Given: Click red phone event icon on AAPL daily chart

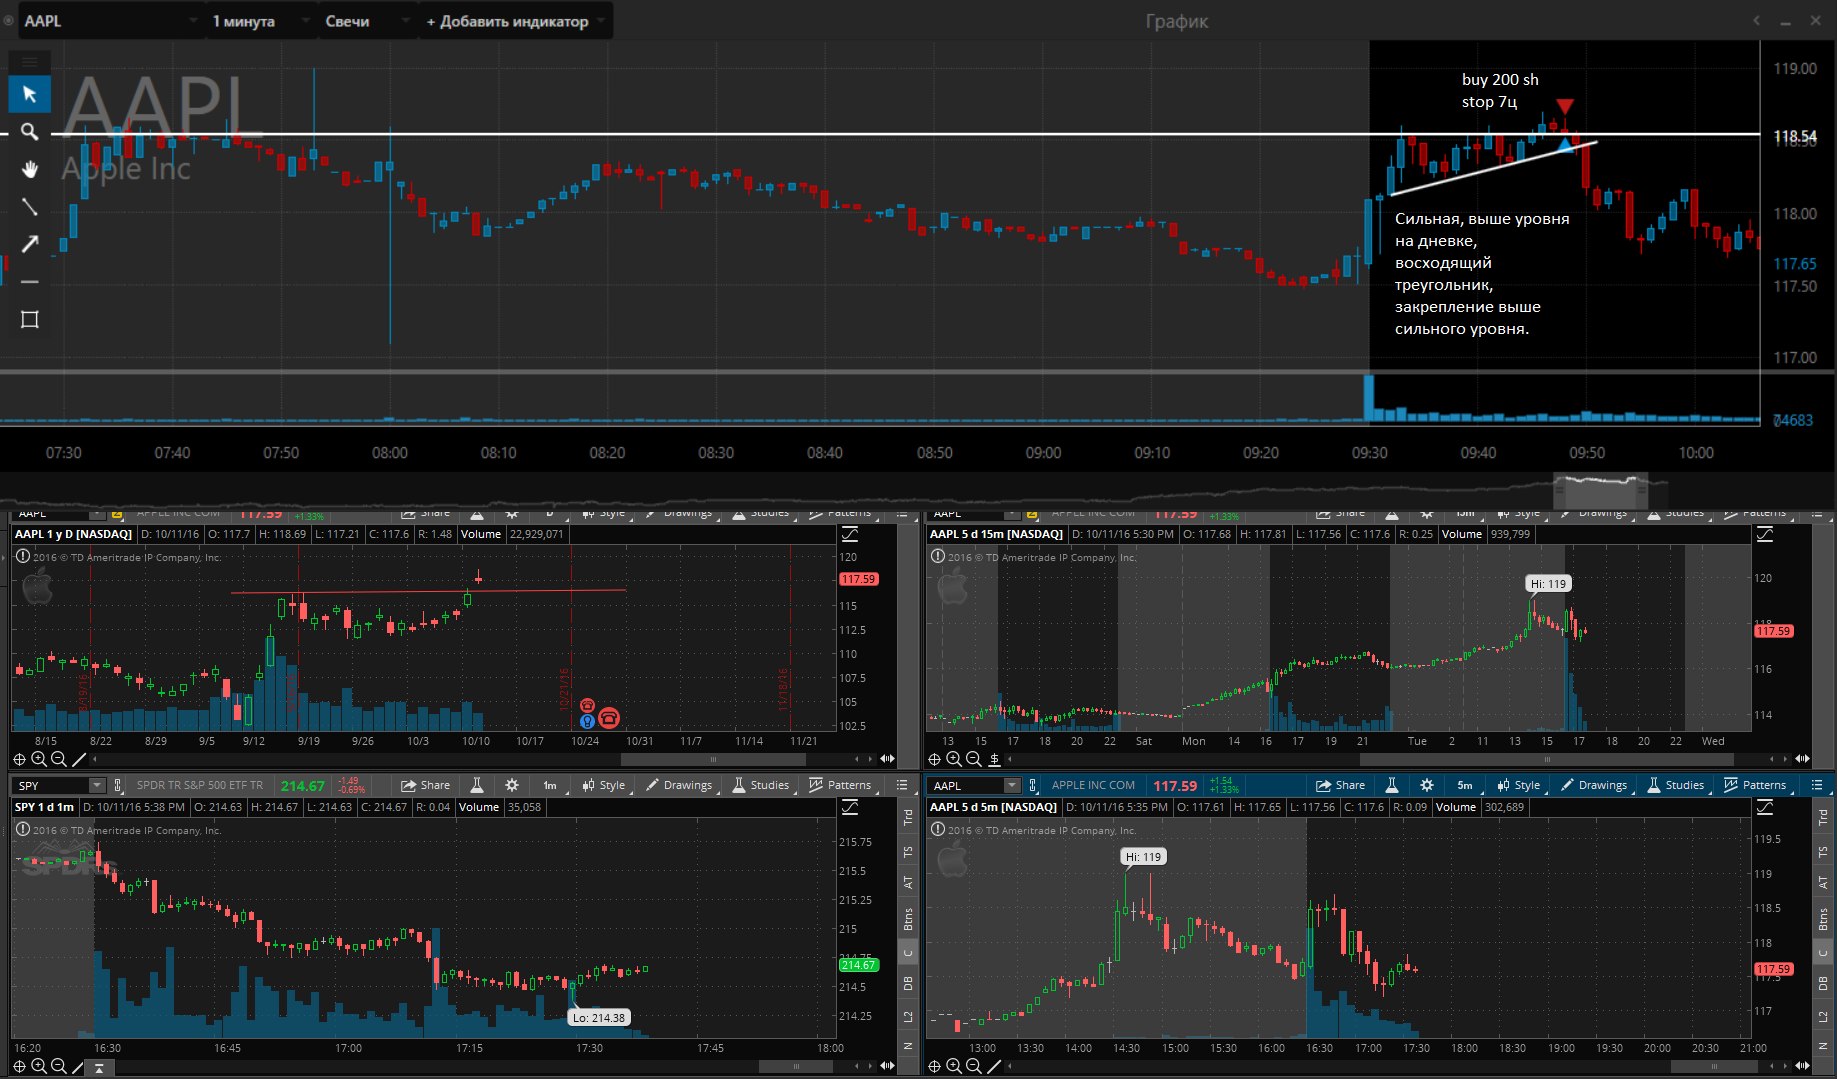Looking at the screenshot, I should point(608,718).
